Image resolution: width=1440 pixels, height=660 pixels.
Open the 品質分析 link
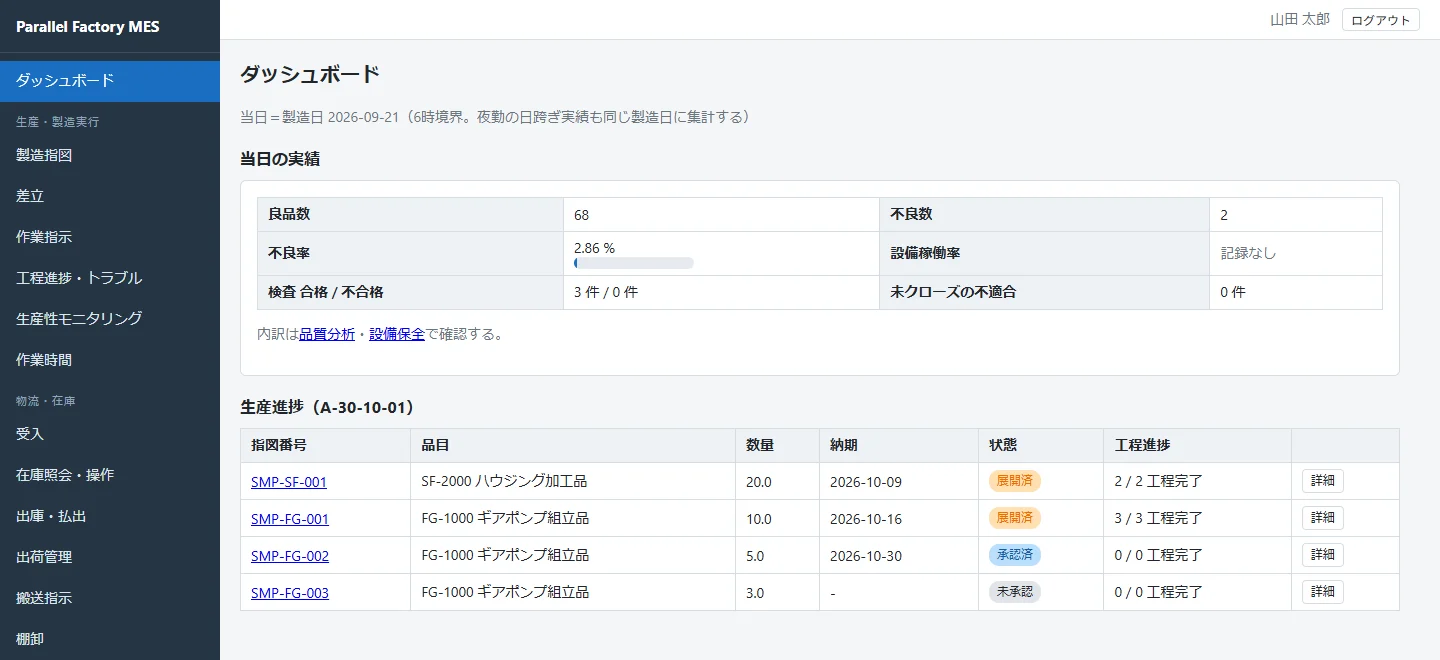pyautogui.click(x=327, y=334)
